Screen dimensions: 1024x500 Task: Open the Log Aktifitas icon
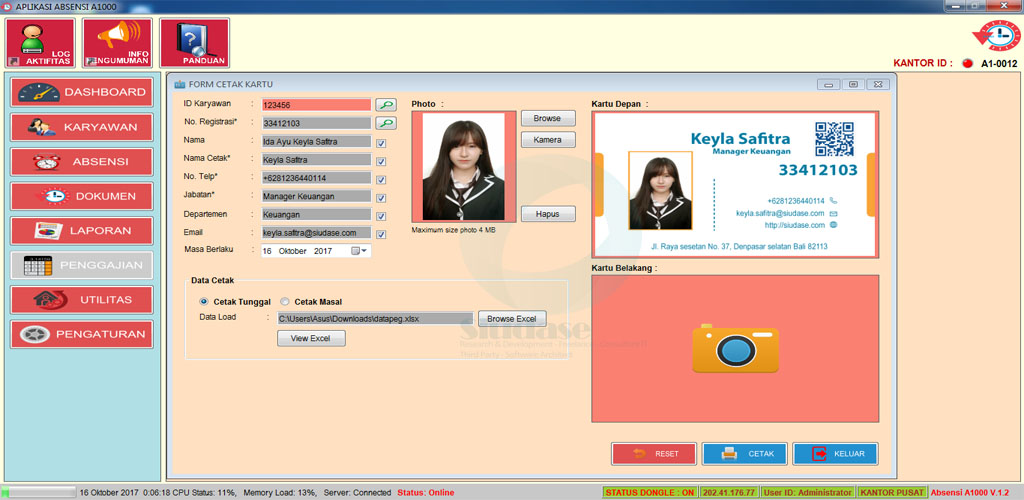pos(40,43)
